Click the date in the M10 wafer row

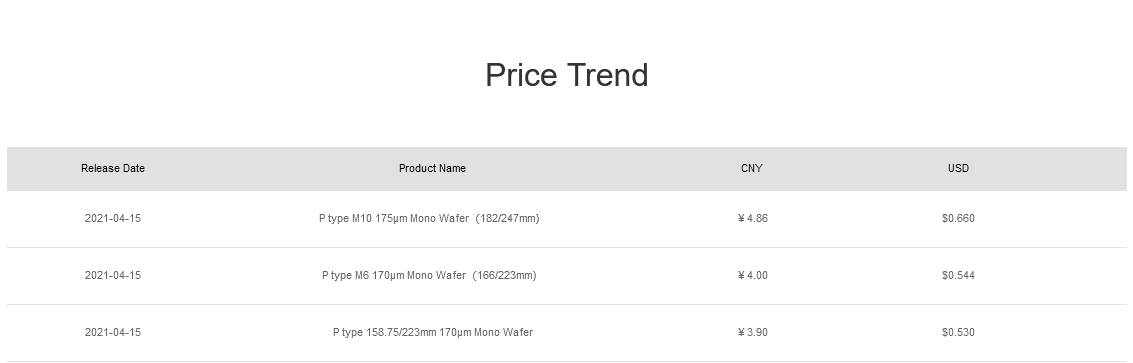click(x=113, y=218)
